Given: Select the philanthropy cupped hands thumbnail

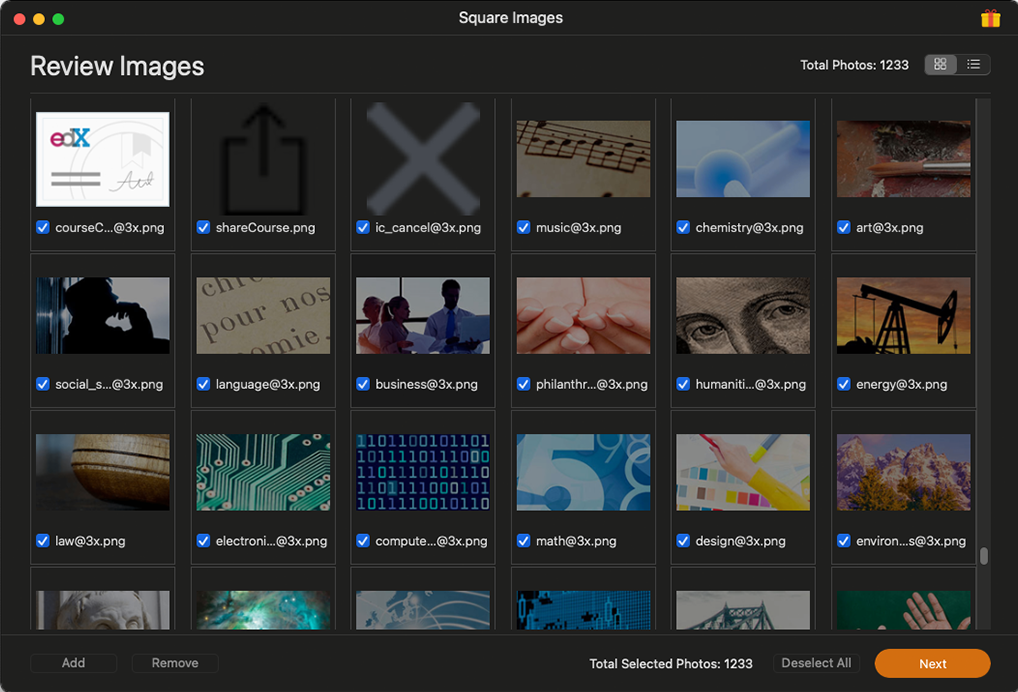Looking at the screenshot, I should coord(583,315).
